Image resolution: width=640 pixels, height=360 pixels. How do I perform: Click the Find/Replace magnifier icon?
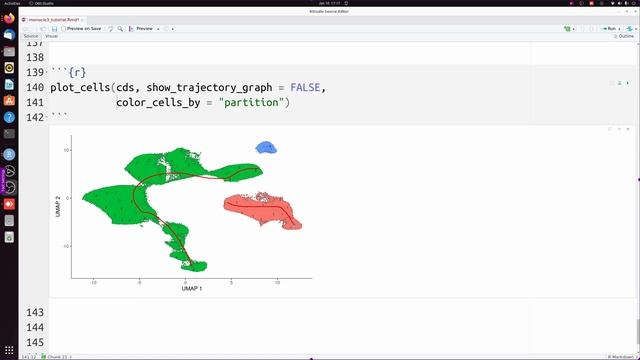coord(120,29)
